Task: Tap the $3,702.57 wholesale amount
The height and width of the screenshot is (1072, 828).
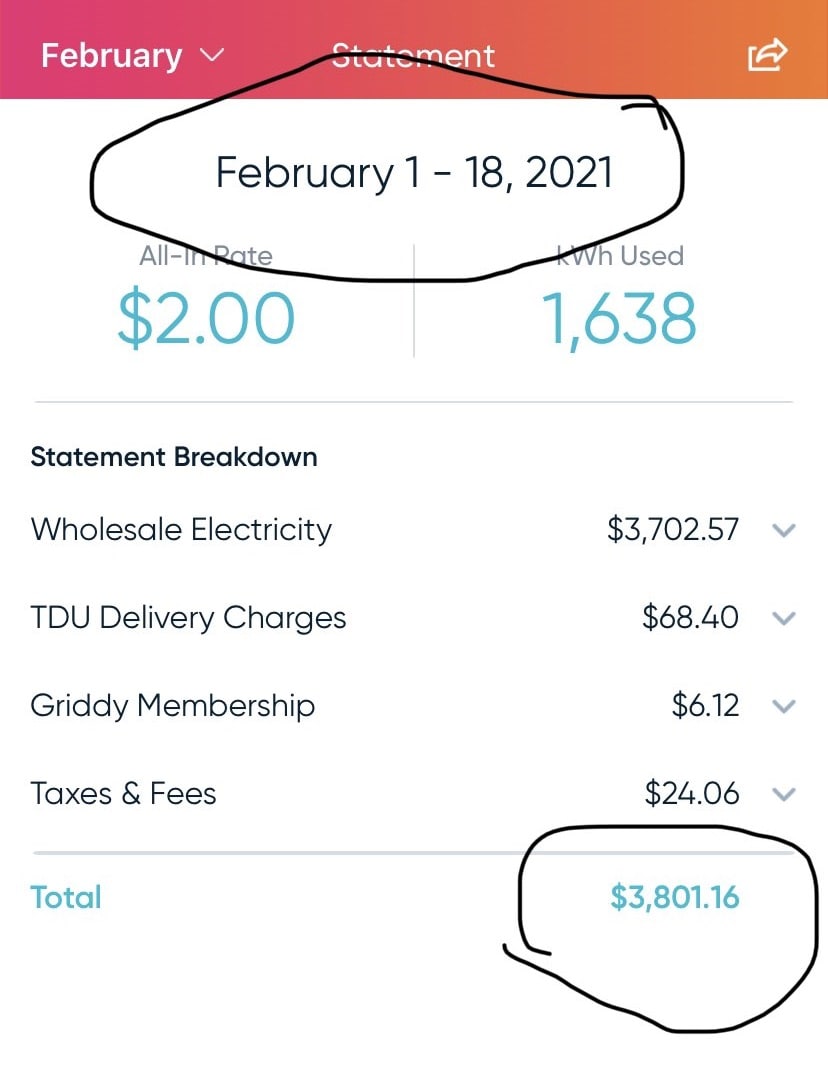Action: click(x=672, y=529)
